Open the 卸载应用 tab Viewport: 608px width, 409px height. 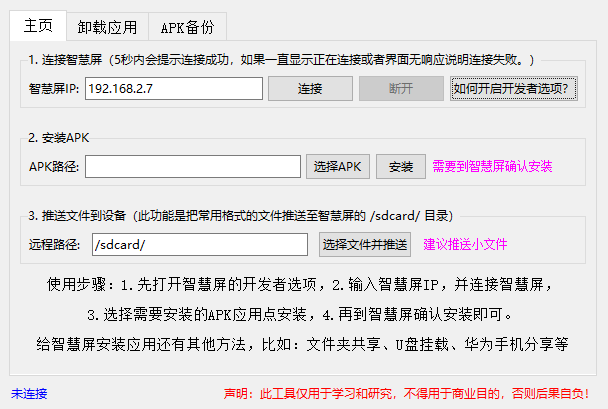[x=107, y=27]
